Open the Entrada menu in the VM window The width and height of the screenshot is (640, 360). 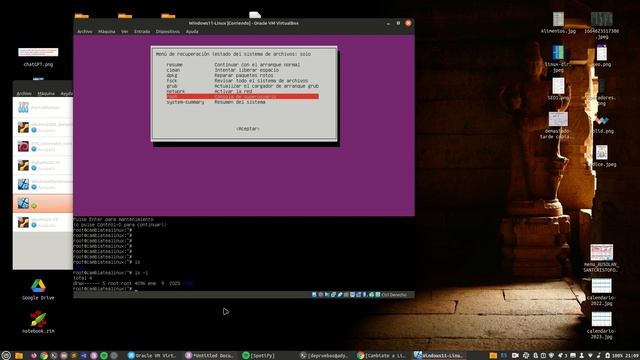tap(142, 31)
